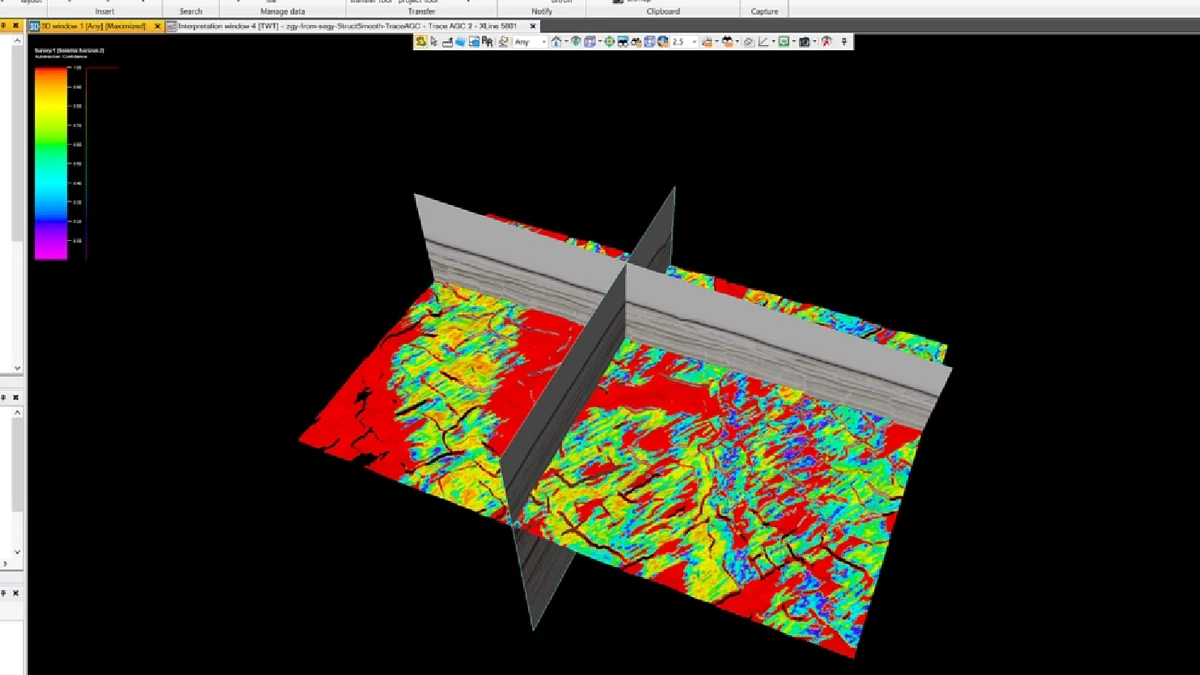Screen dimensions: 1200x675
Task: Click the orange light source icon
Action: pyautogui.click(x=706, y=42)
